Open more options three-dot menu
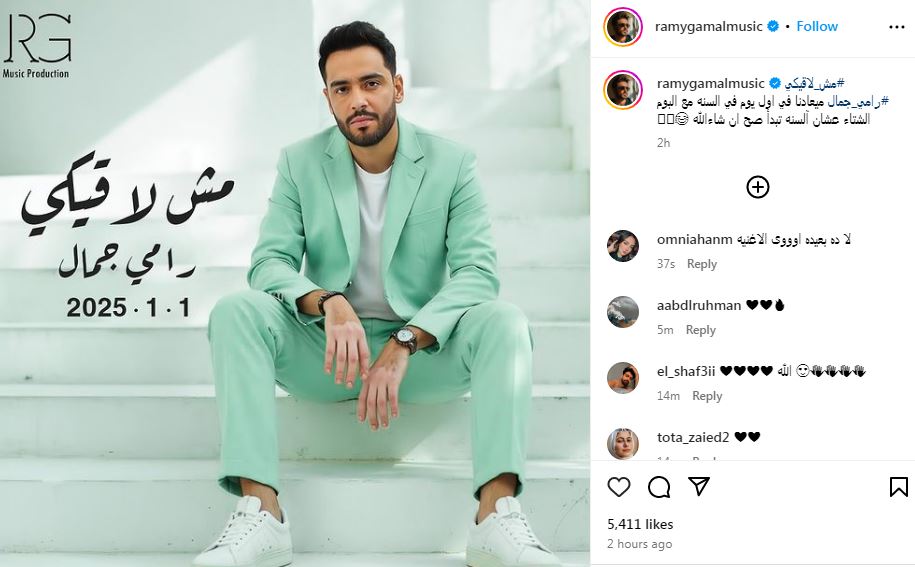The height and width of the screenshot is (567, 915). [897, 27]
